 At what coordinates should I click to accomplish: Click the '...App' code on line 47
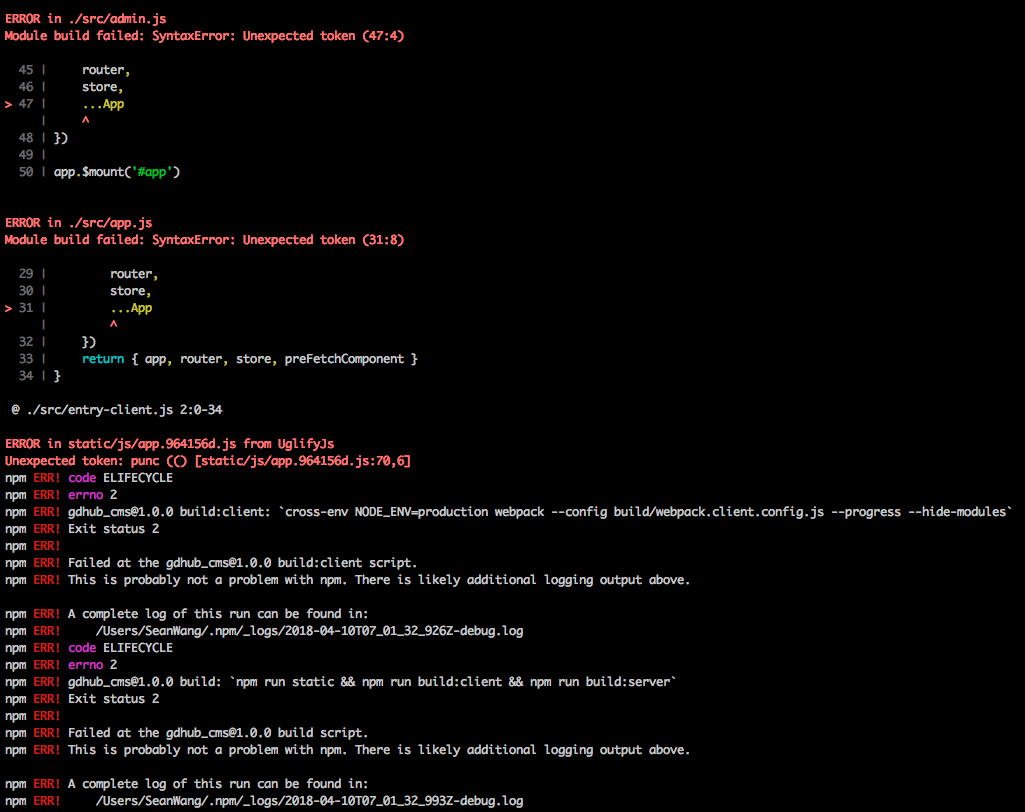[103, 104]
